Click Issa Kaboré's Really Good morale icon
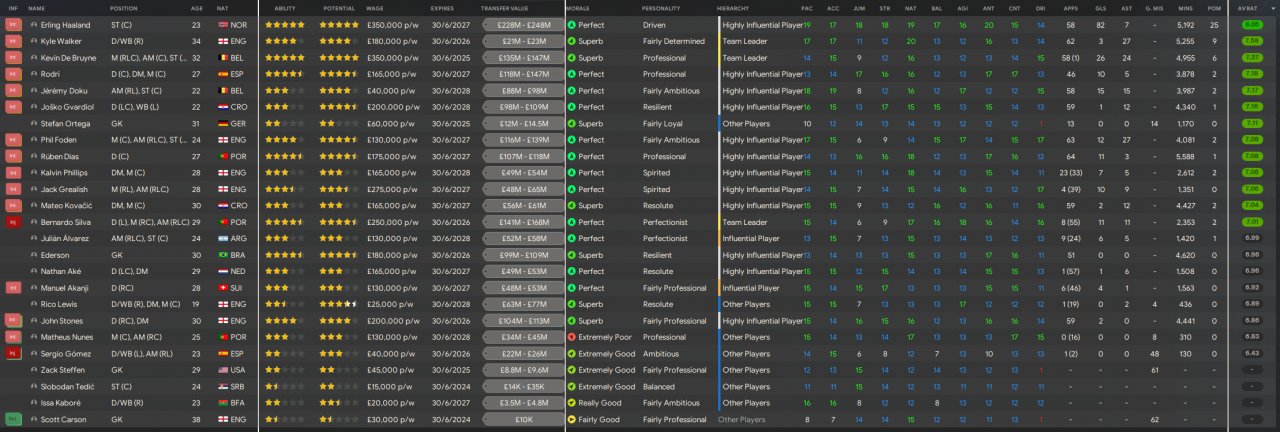The height and width of the screenshot is (432, 1280). coord(571,403)
